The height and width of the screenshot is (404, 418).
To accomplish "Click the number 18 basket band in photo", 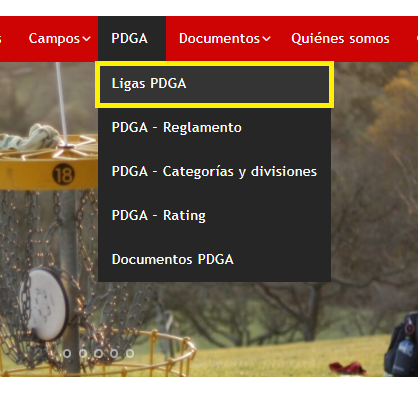I will pos(63,174).
